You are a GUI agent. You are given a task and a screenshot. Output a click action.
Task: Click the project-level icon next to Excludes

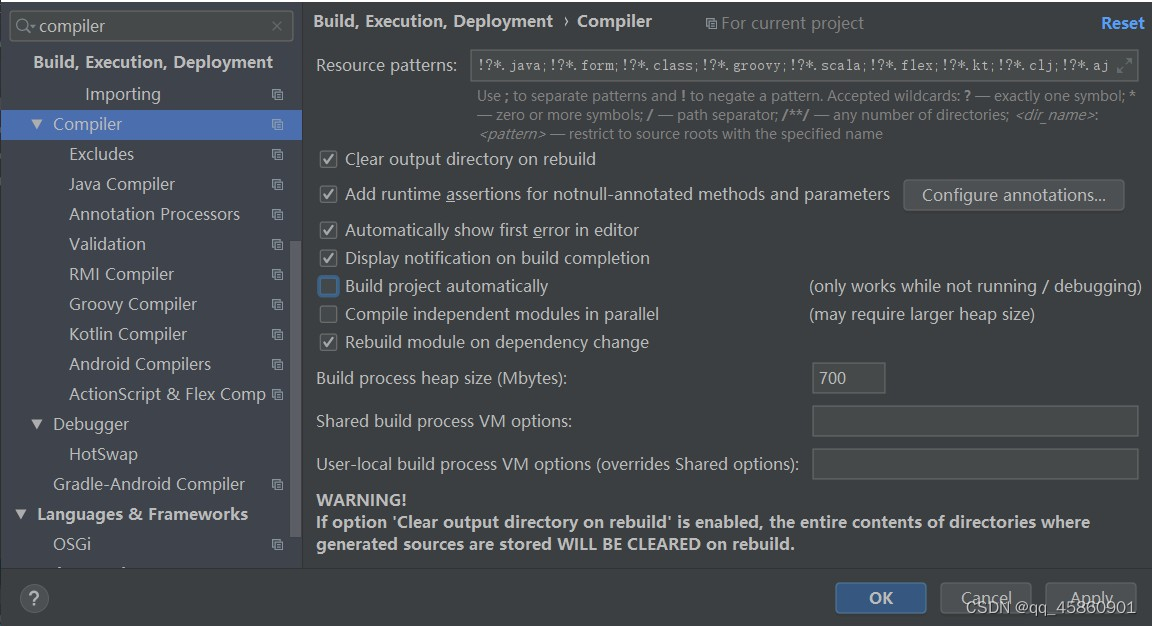(x=278, y=154)
